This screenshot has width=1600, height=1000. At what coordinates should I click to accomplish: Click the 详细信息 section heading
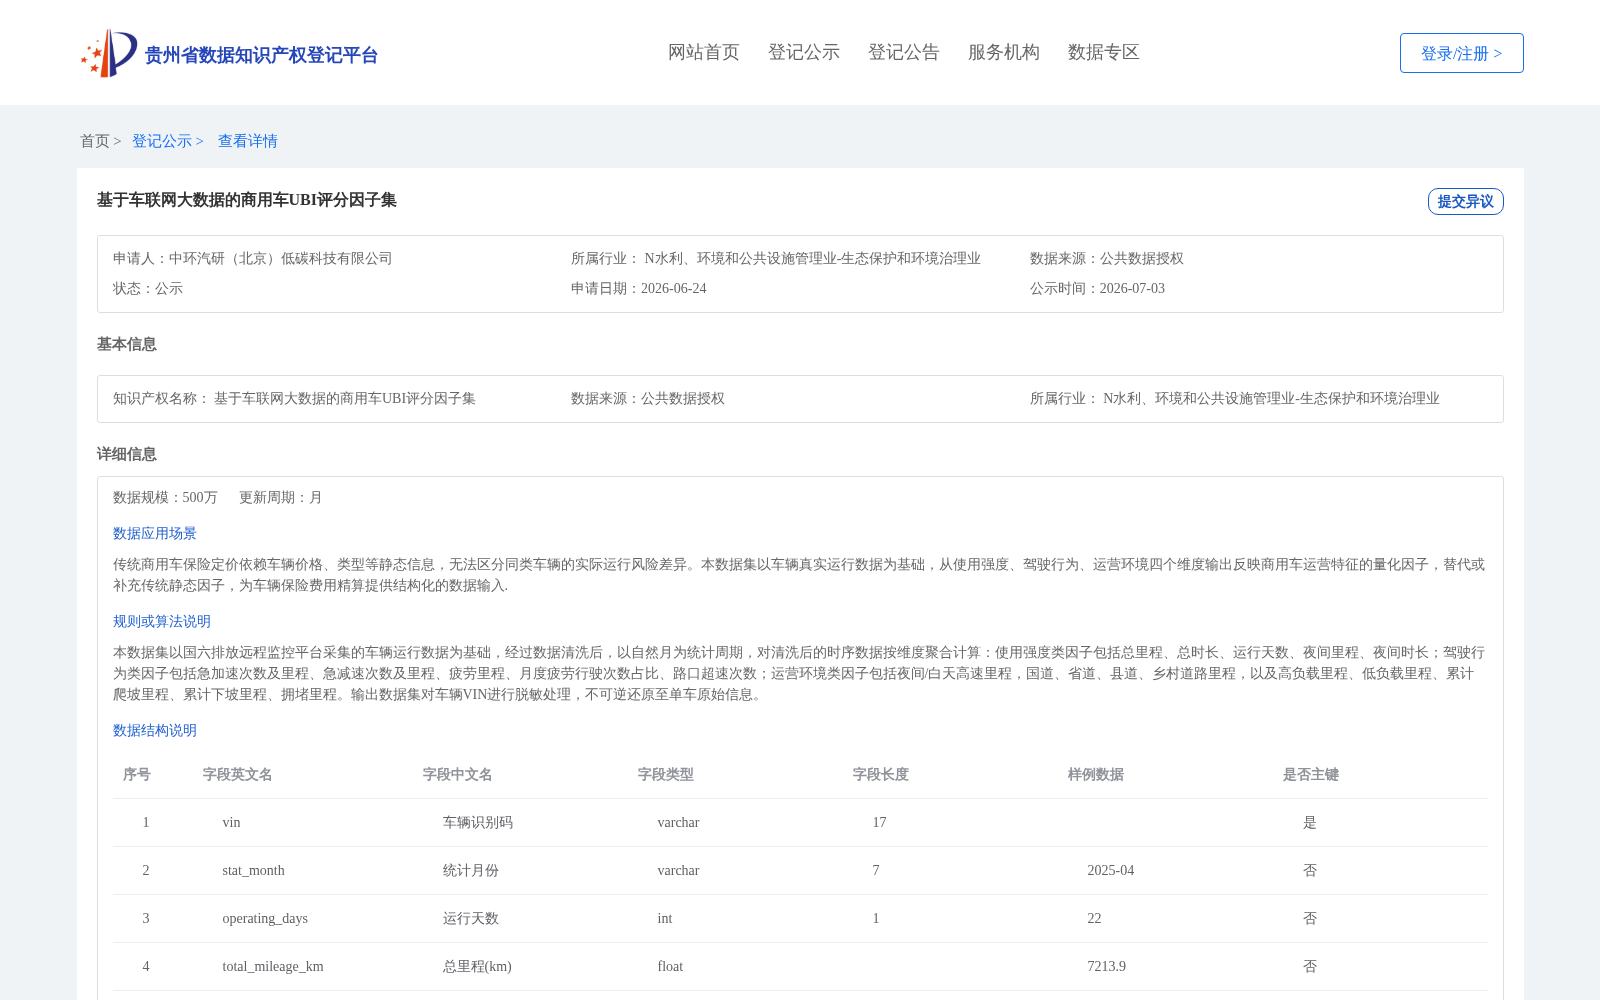tap(127, 454)
